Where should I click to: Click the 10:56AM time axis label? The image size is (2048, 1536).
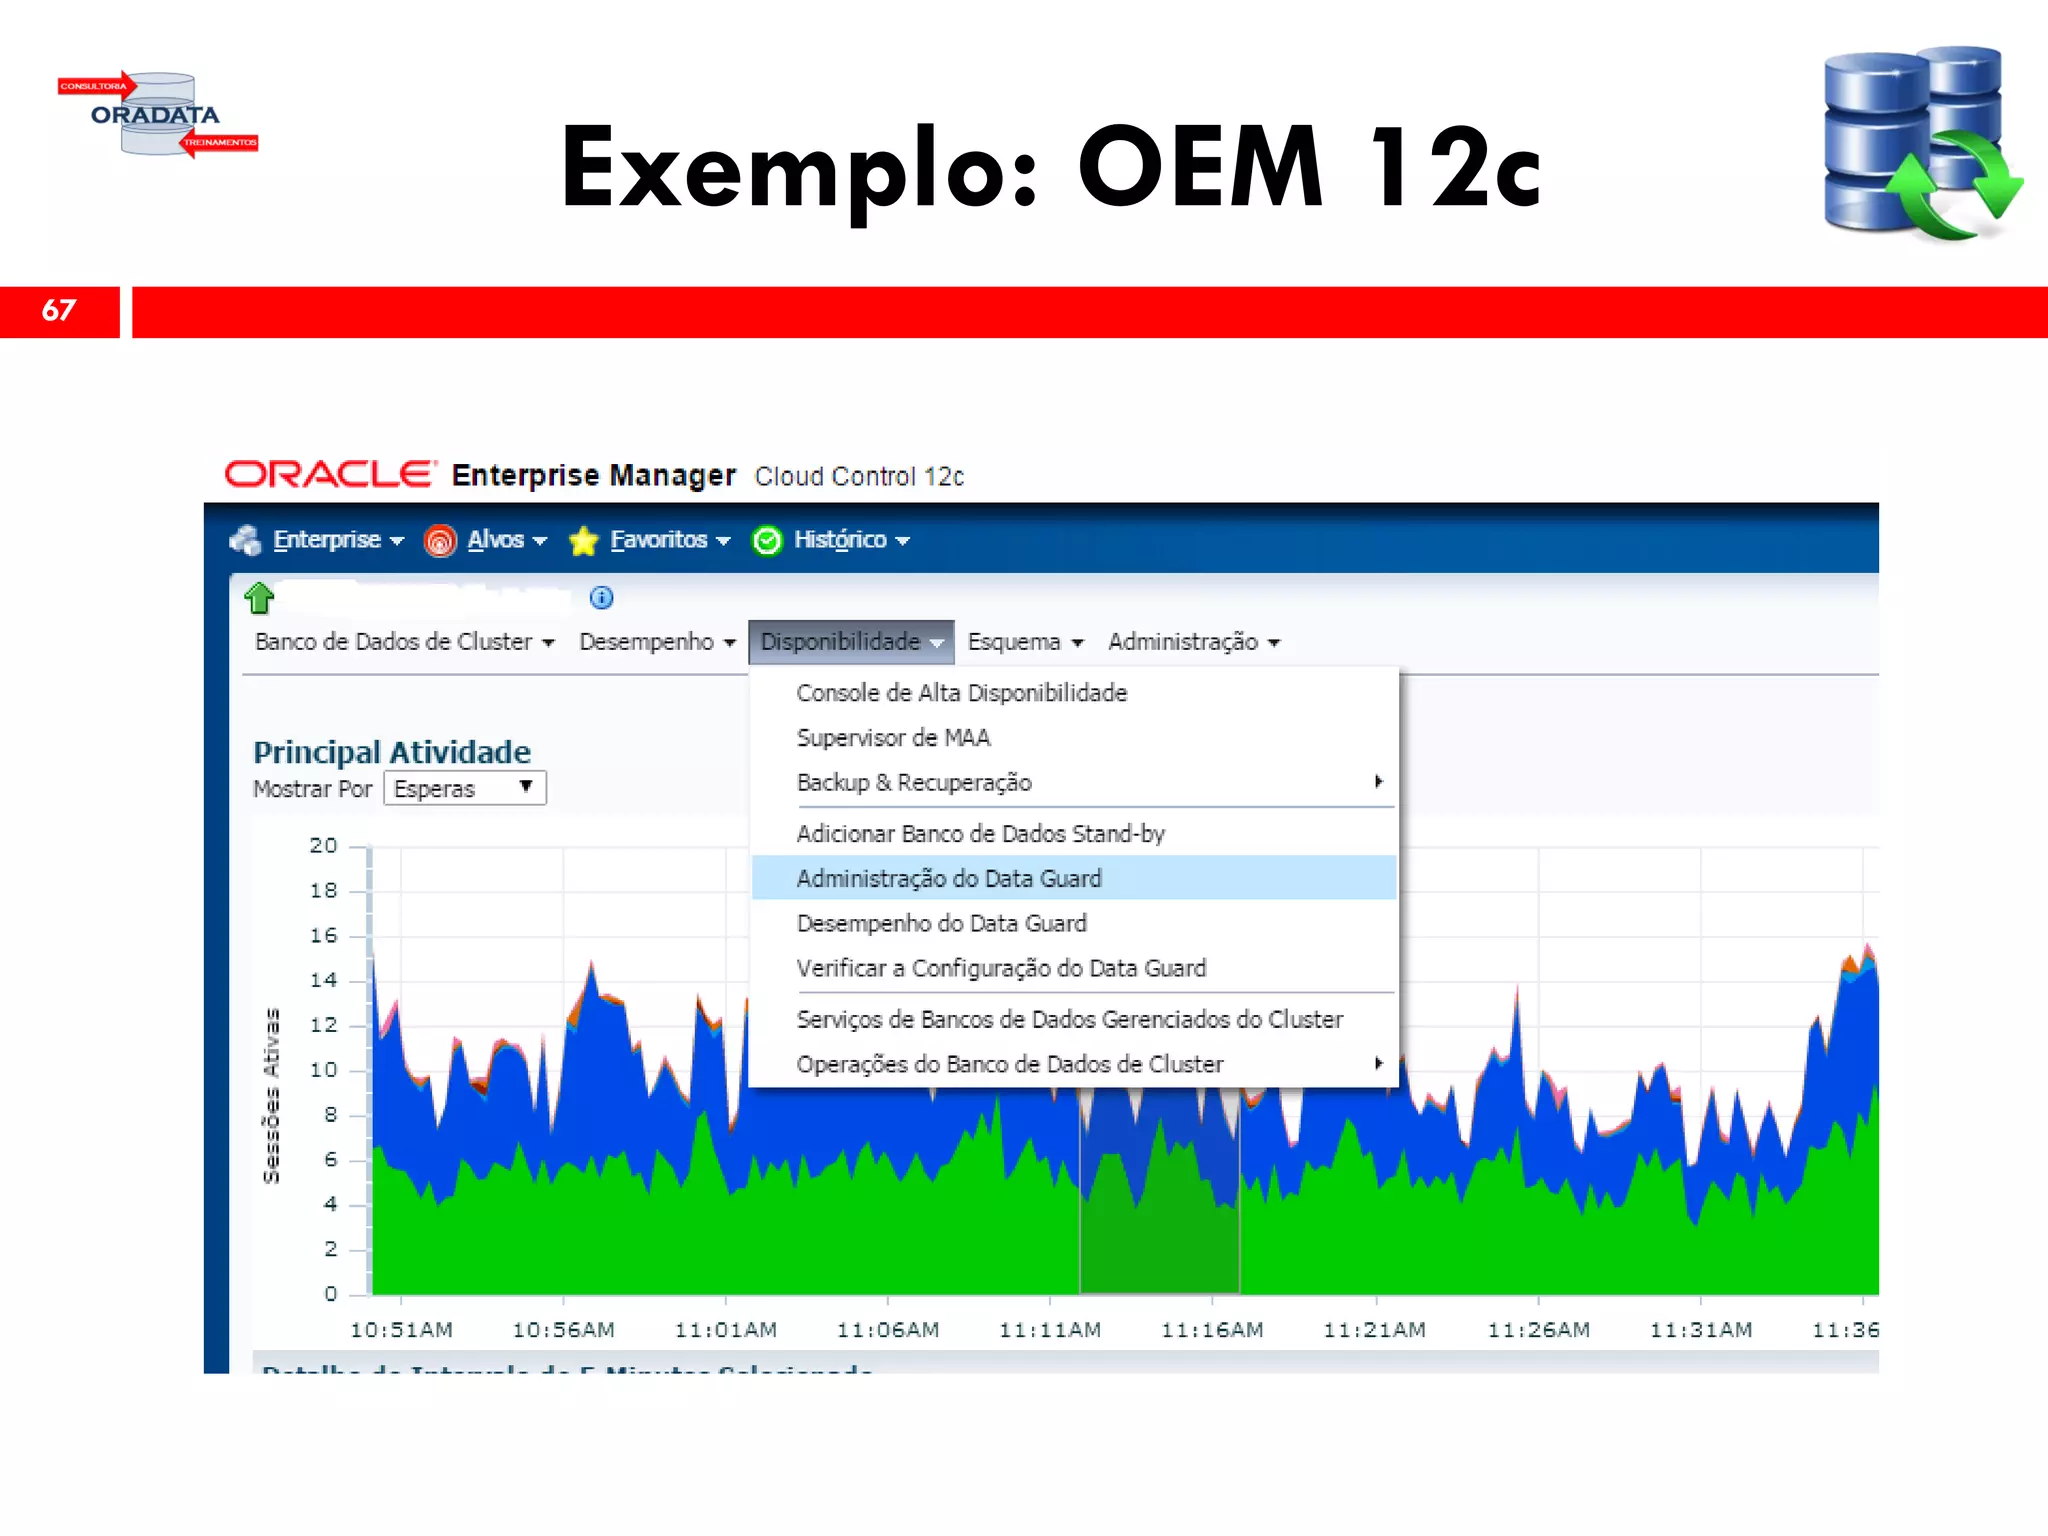563,1330
